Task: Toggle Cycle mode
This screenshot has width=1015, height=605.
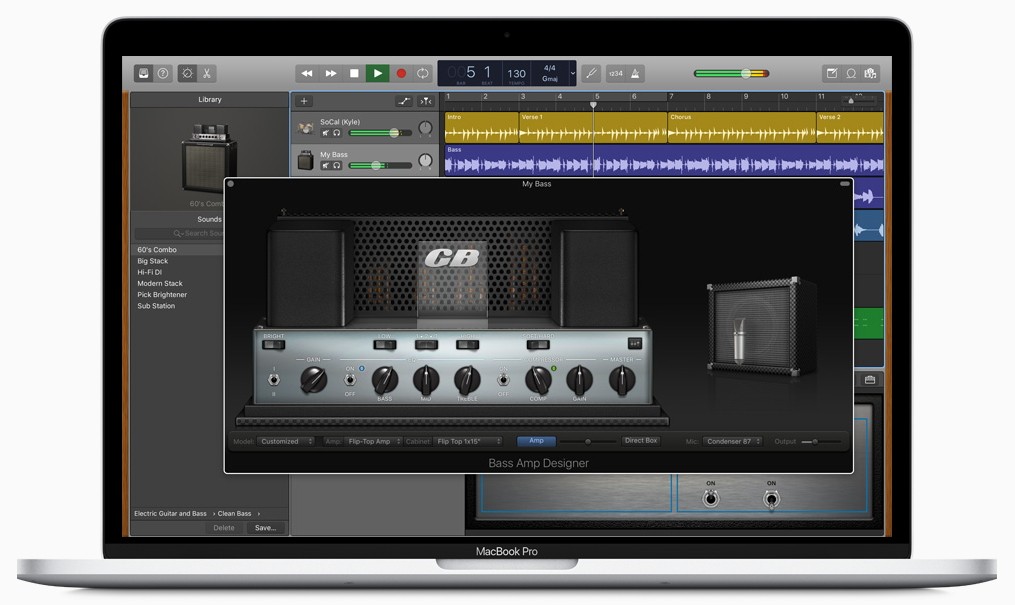Action: coord(423,73)
